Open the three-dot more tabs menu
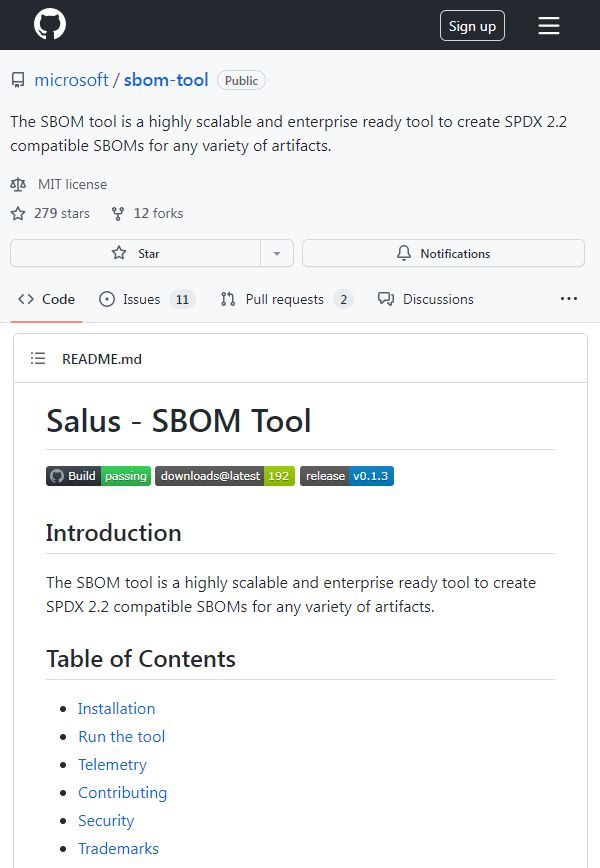 click(x=569, y=299)
